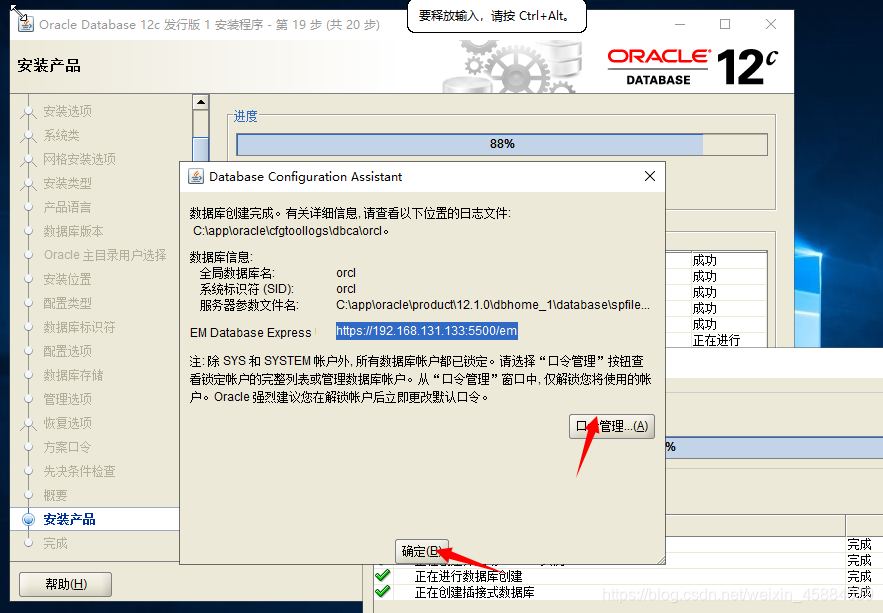Select the 先决条件检查 step in the sidebar

click(x=79, y=471)
